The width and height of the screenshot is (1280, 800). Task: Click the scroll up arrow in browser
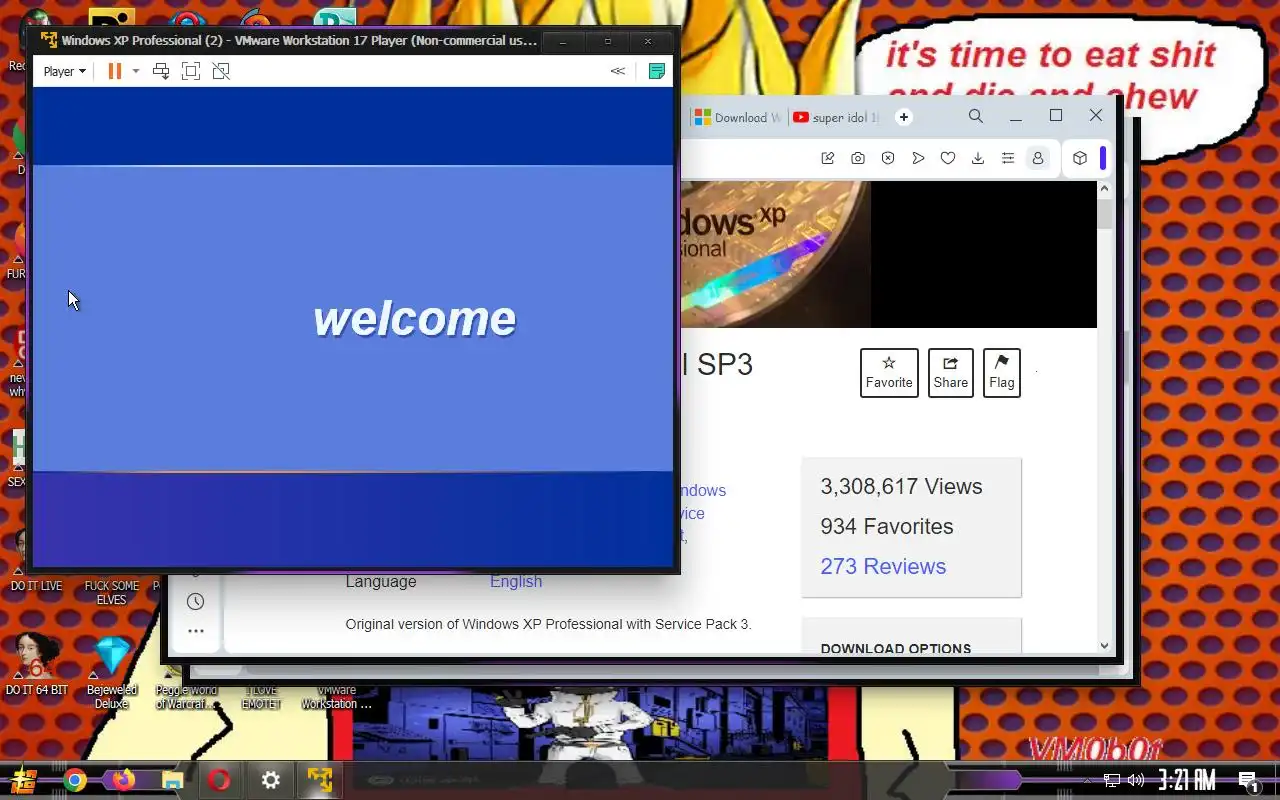tap(1104, 188)
